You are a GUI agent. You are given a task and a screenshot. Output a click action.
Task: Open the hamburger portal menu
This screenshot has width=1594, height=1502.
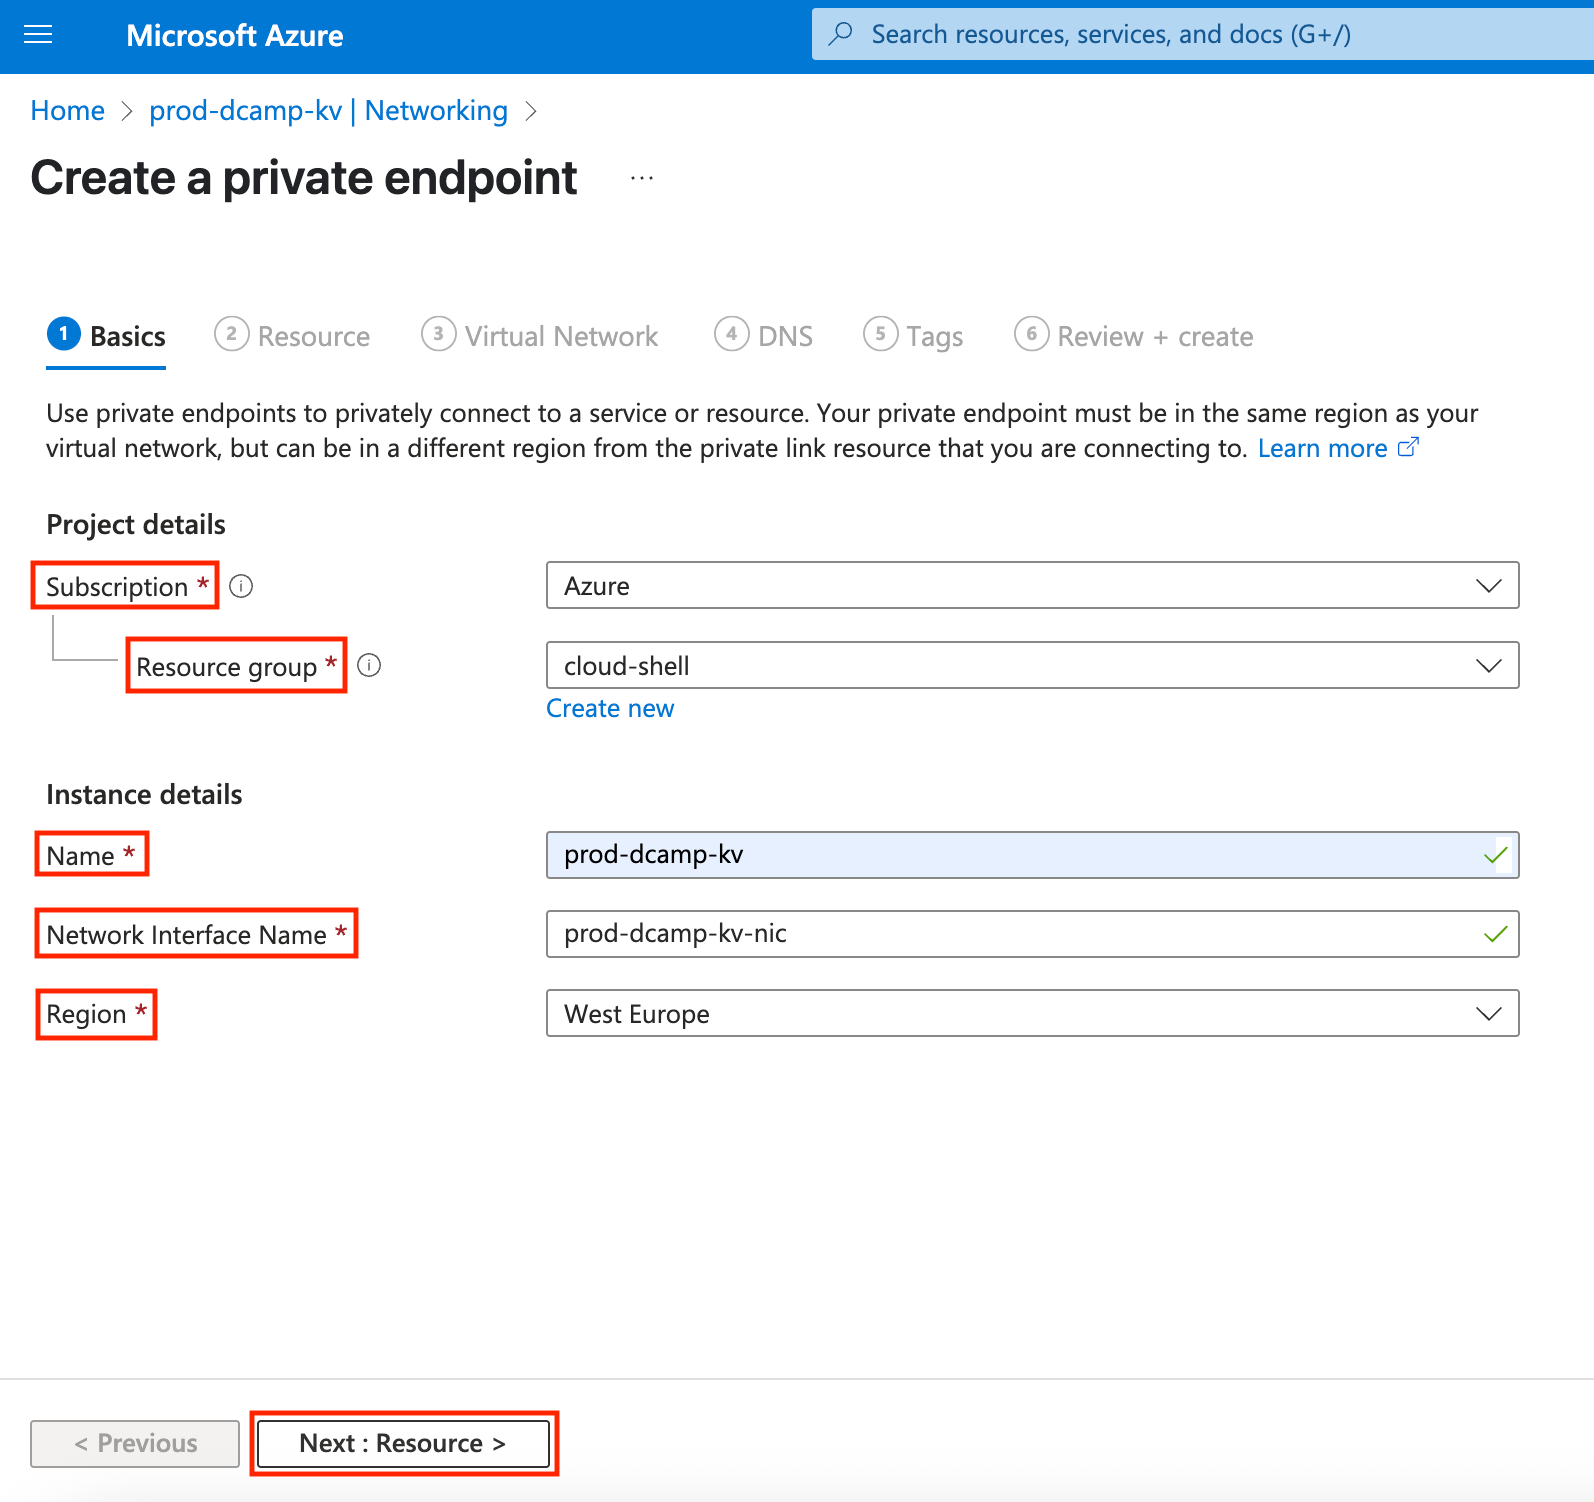[x=38, y=36]
